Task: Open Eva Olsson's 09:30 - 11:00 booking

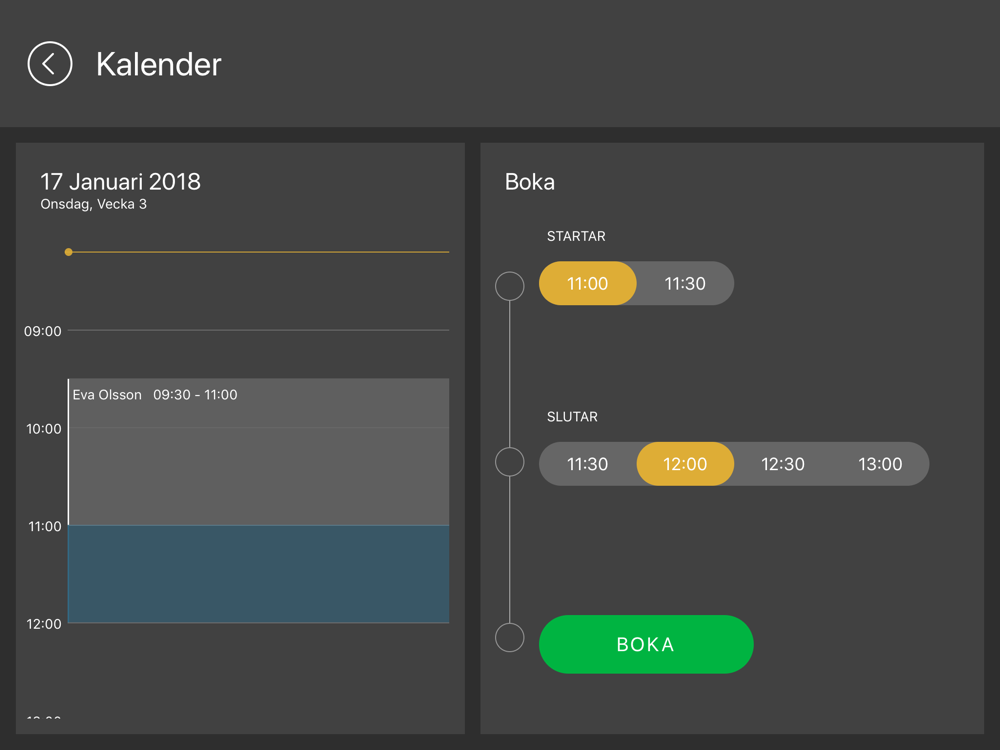Action: click(258, 451)
